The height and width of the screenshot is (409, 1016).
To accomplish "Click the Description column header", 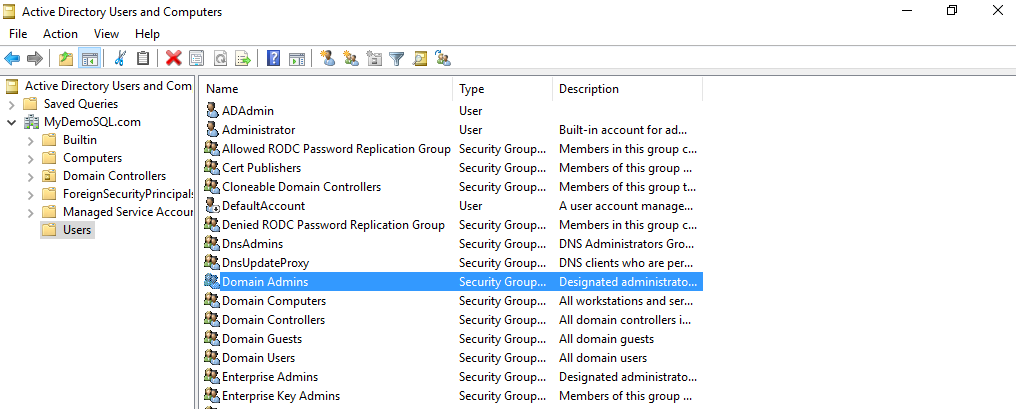I will pyautogui.click(x=626, y=89).
